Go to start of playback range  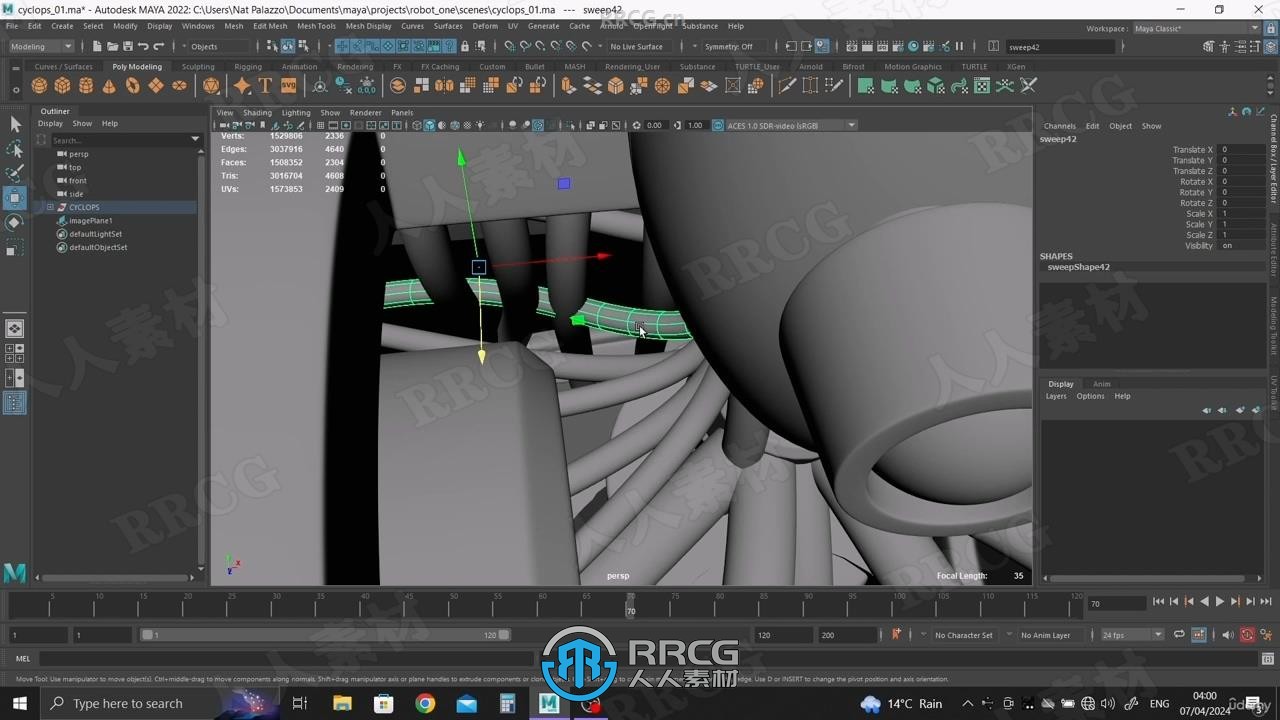pos(1158,602)
